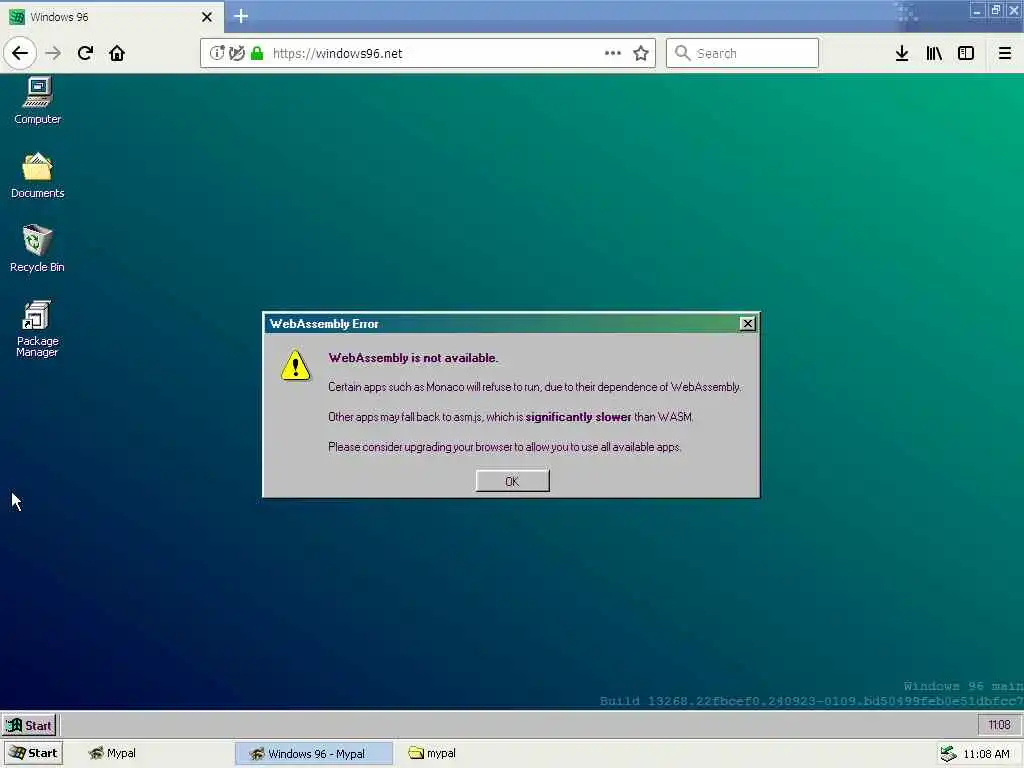This screenshot has height=768, width=1024.
Task: Click the "significantly slower" bold text
Action: click(578, 417)
